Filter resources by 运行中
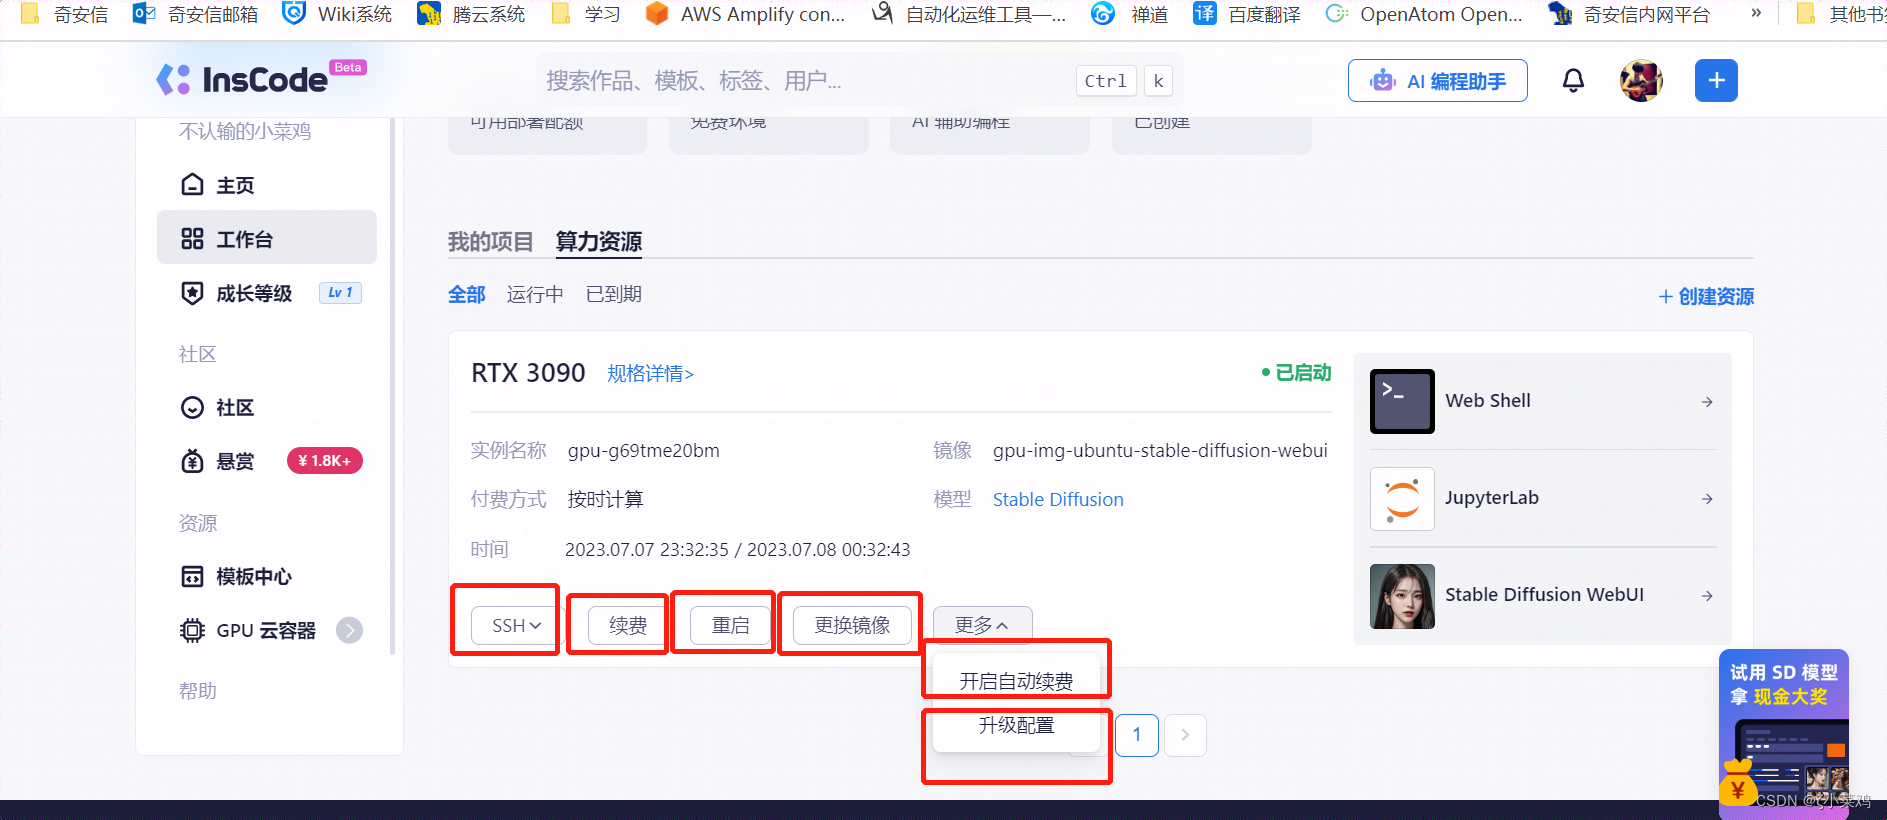 (x=535, y=294)
